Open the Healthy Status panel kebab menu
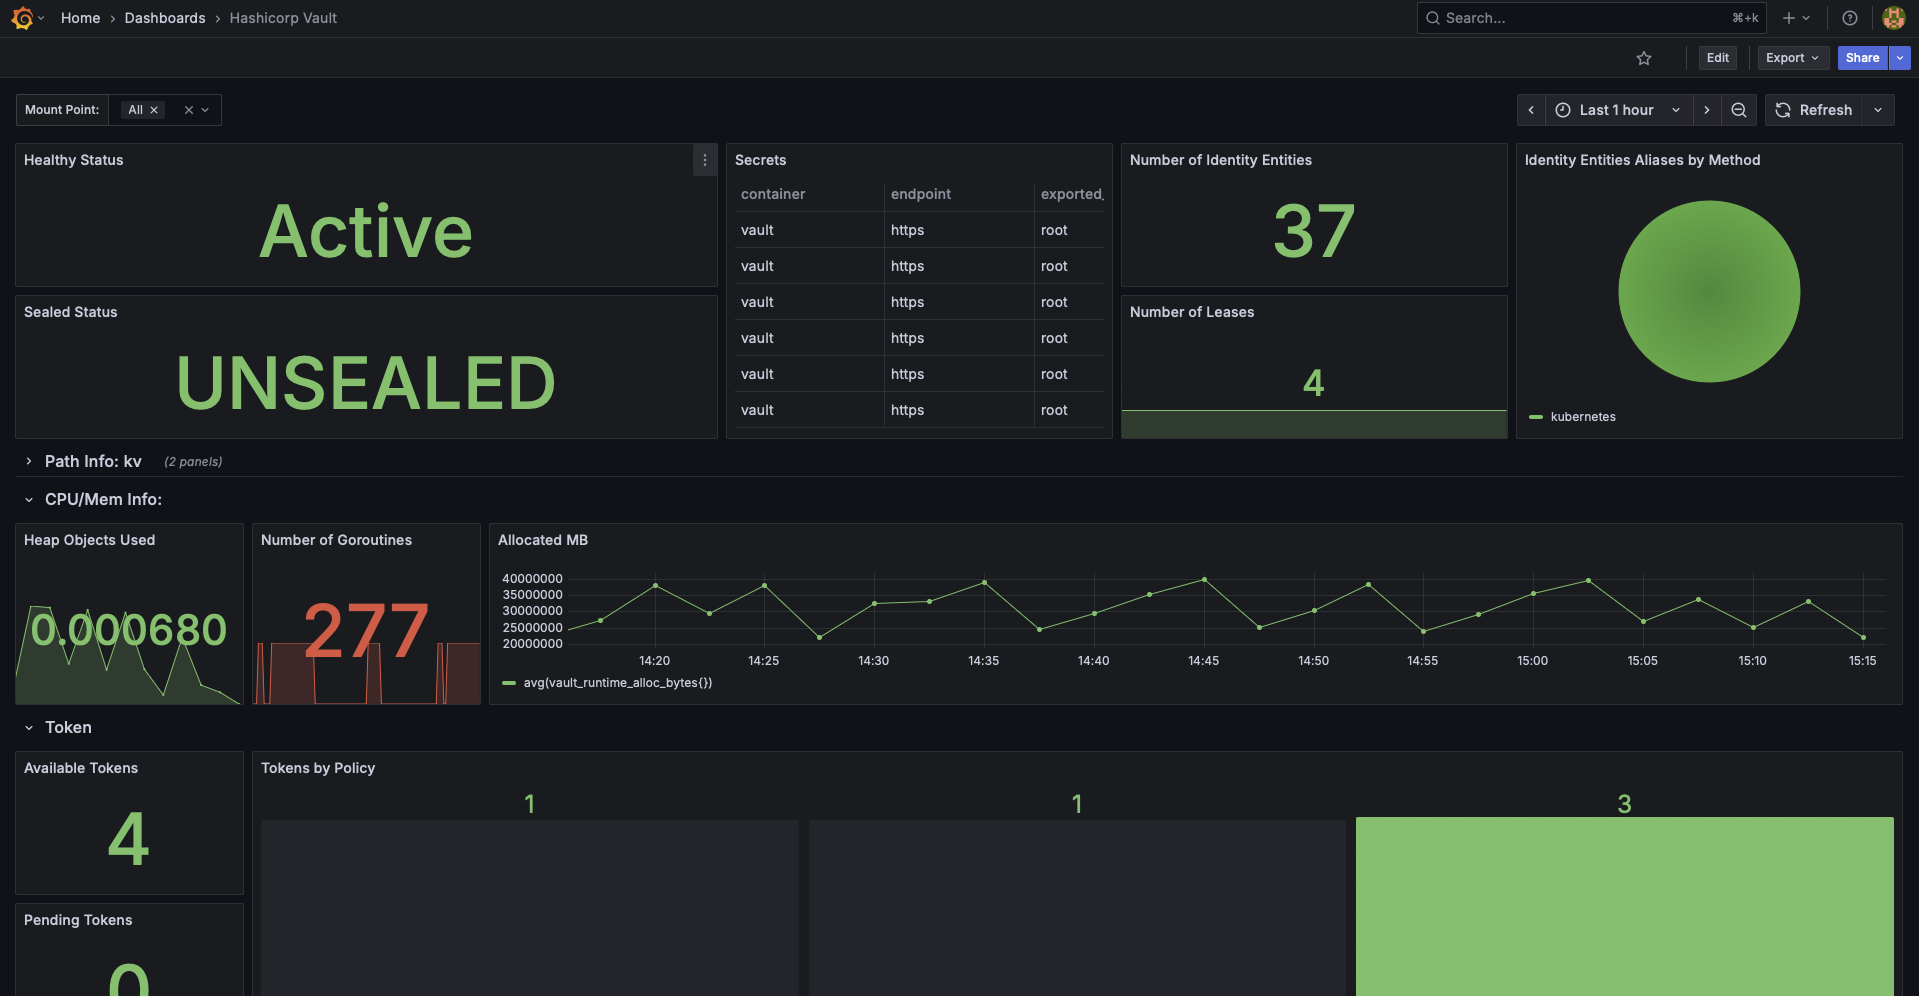This screenshot has height=996, width=1919. pos(704,160)
